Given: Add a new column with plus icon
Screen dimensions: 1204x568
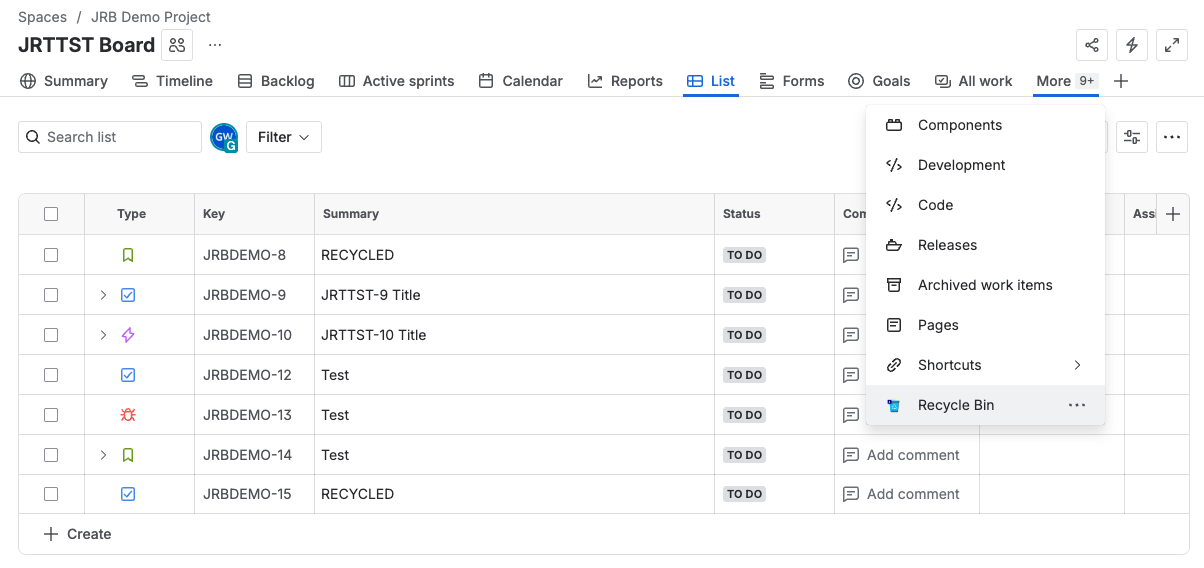Looking at the screenshot, I should coord(1173,214).
